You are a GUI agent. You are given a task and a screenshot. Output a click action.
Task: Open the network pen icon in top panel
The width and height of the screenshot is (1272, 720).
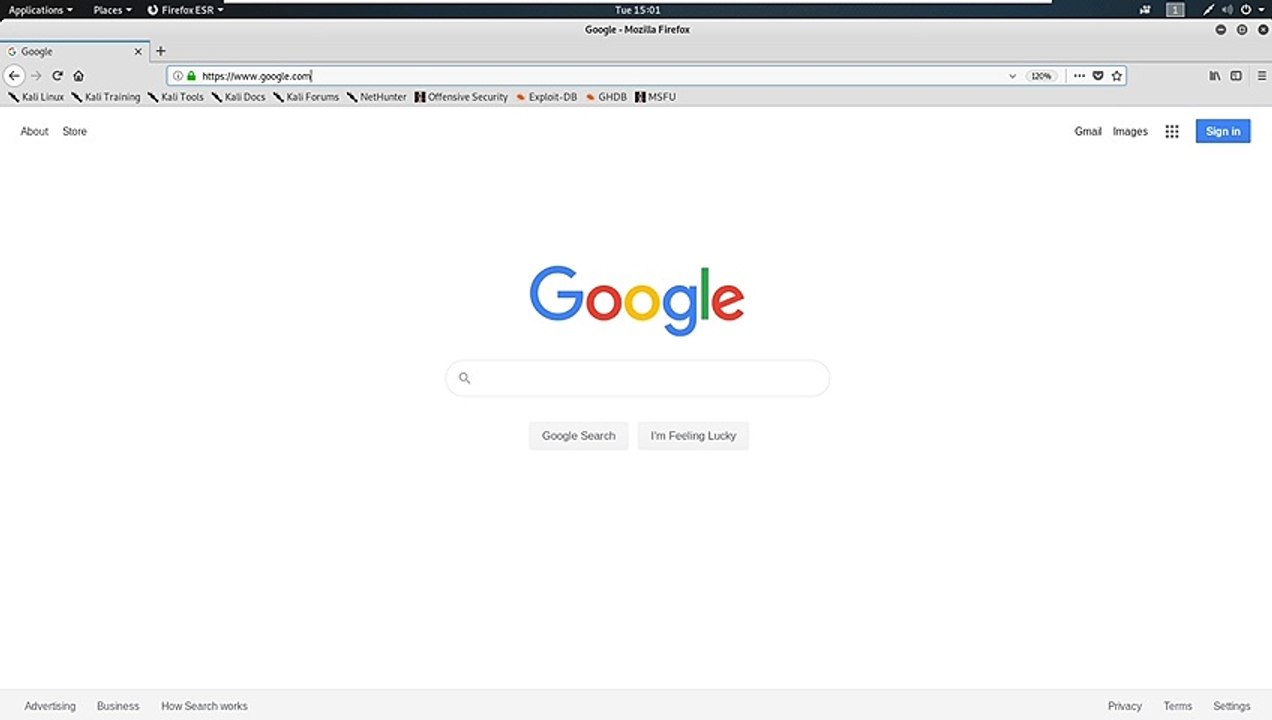1208,10
